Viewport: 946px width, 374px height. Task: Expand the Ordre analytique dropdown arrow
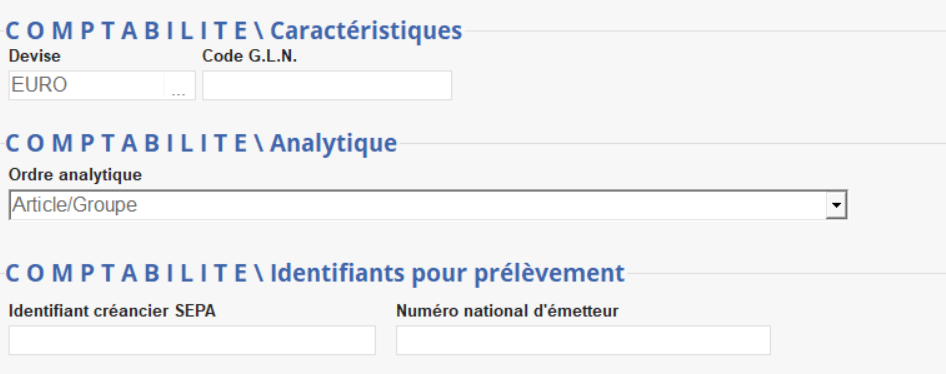[x=836, y=205]
